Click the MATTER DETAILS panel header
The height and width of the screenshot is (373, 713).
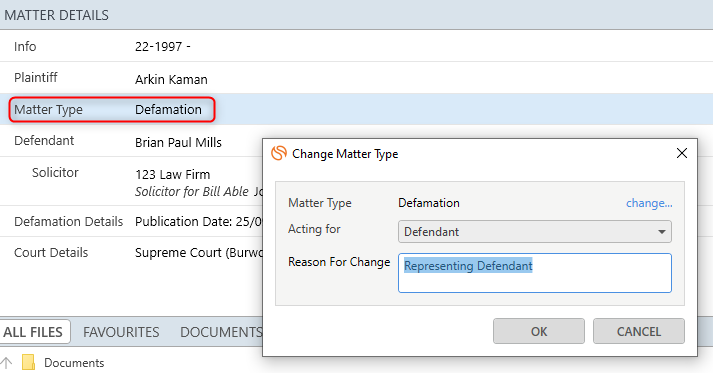click(356, 15)
